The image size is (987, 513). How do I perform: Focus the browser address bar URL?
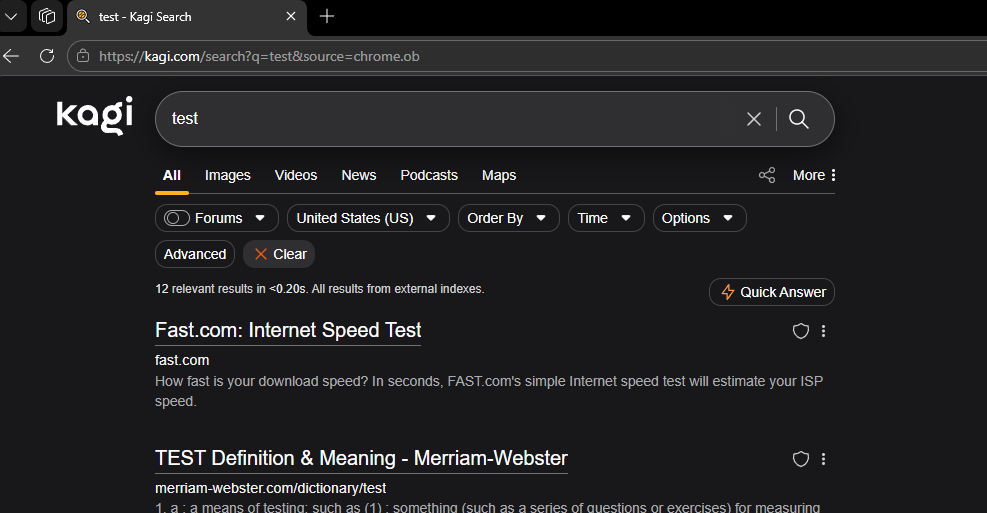259,56
